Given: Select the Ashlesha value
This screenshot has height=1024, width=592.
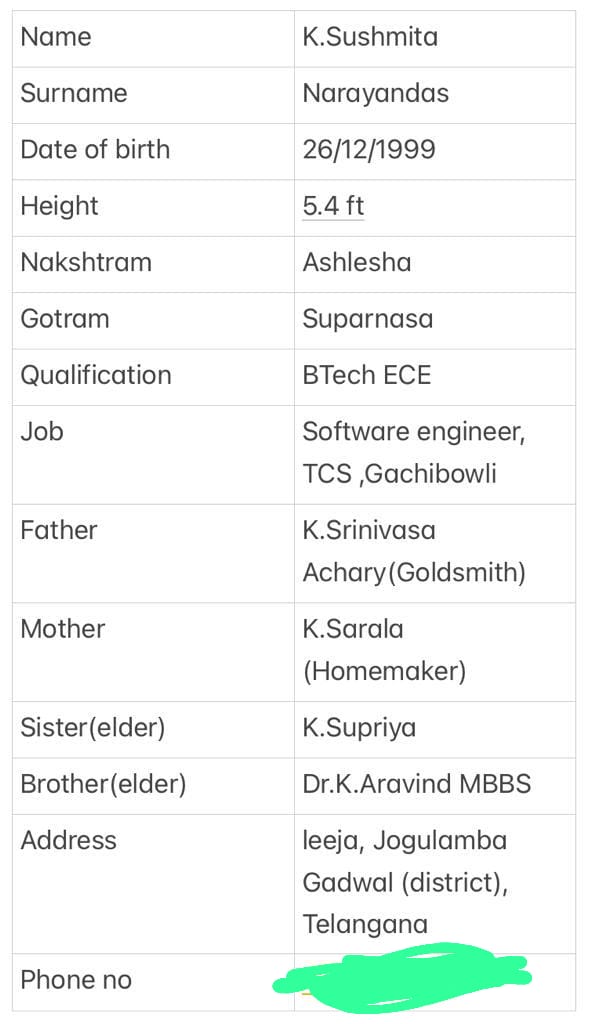Looking at the screenshot, I should coord(357,263).
